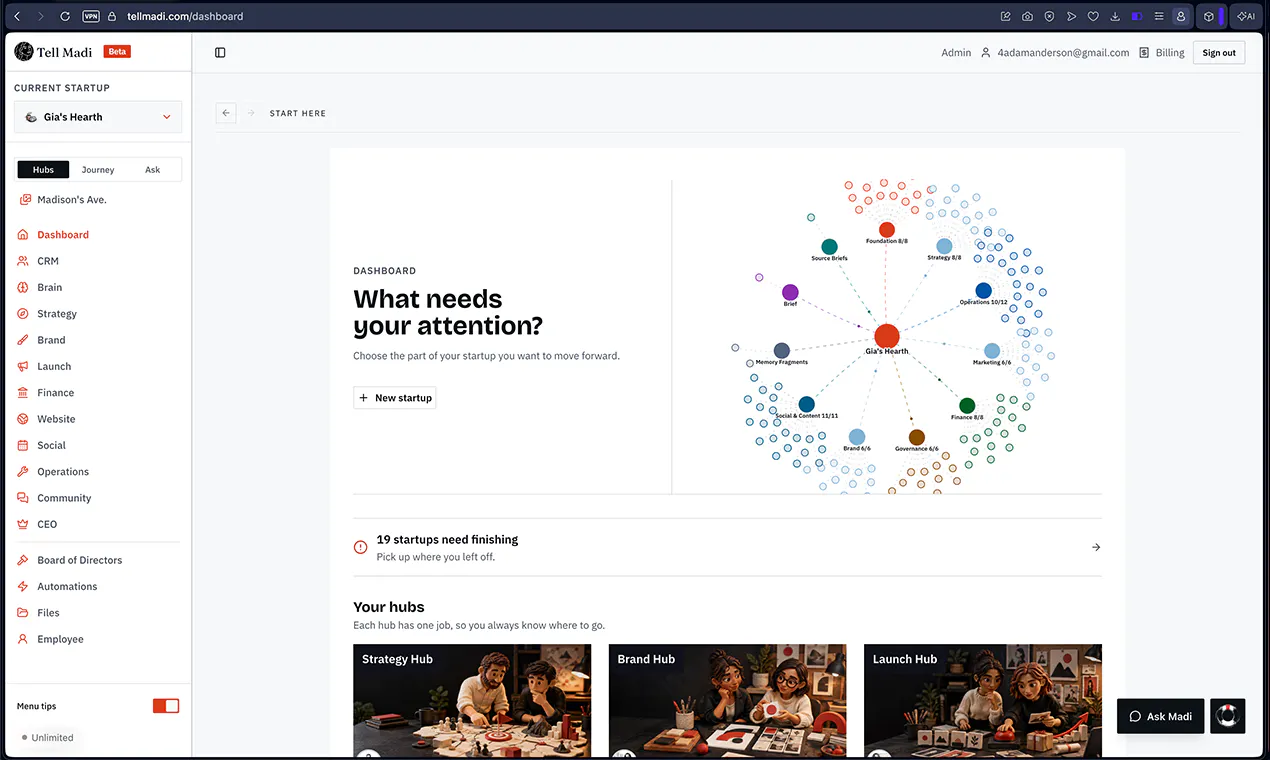Image resolution: width=1270 pixels, height=760 pixels.
Task: Click the CRM people icon
Action: (24, 261)
